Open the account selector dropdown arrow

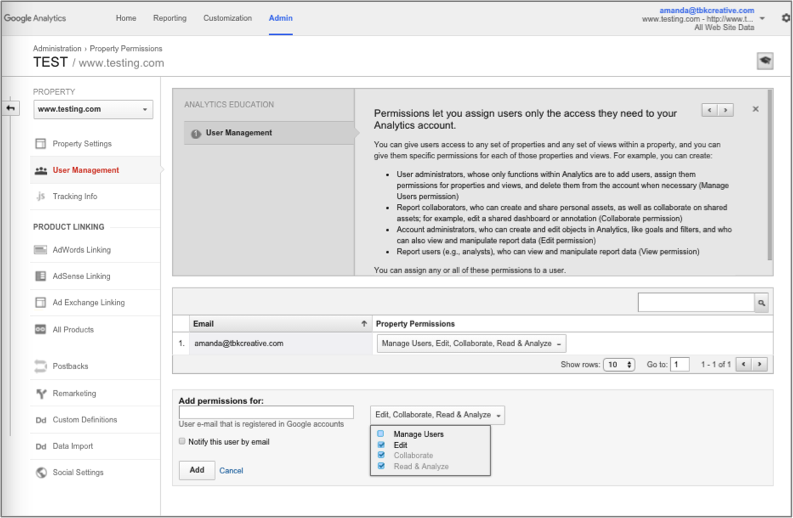(x=762, y=19)
